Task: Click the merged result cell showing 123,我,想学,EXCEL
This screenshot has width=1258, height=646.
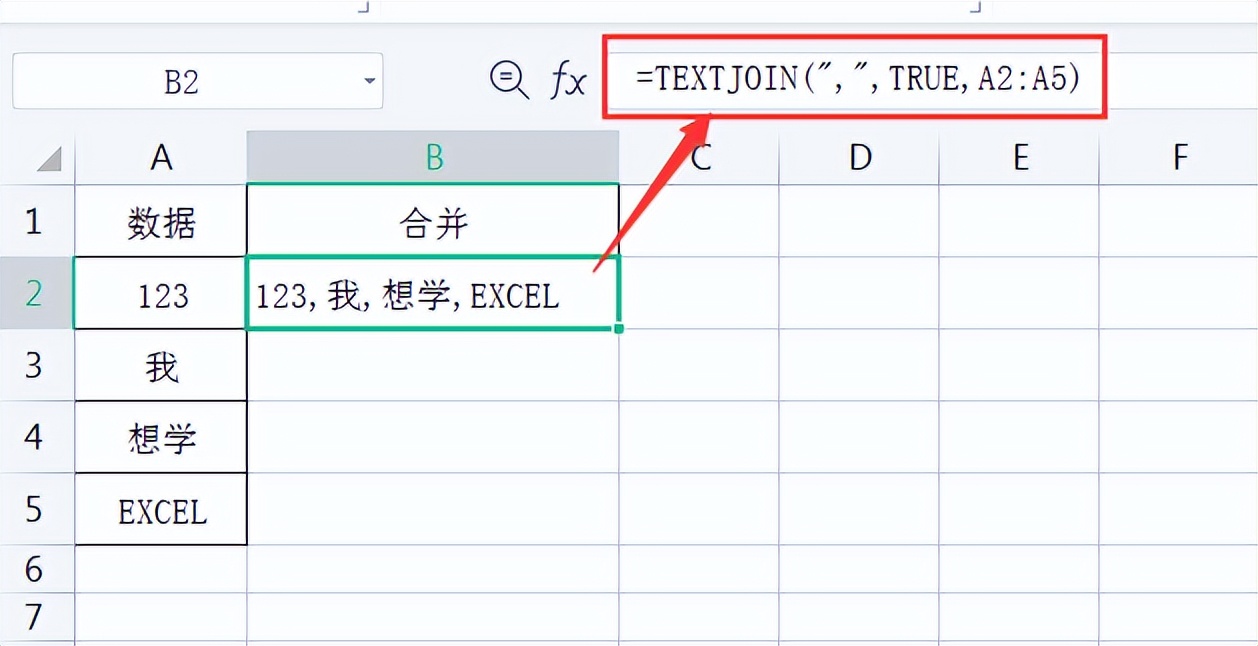Action: coord(433,295)
